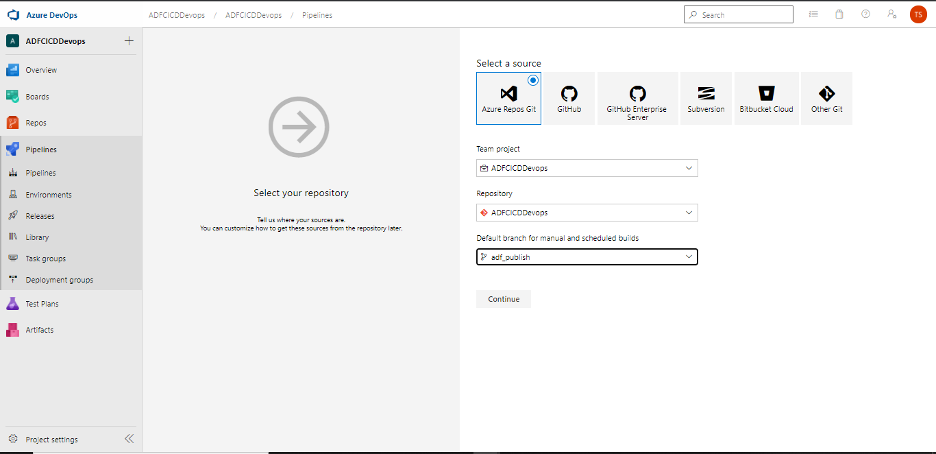
Task: Click the second ADFCICDDevops breadcrumb link
Action: tap(253, 16)
